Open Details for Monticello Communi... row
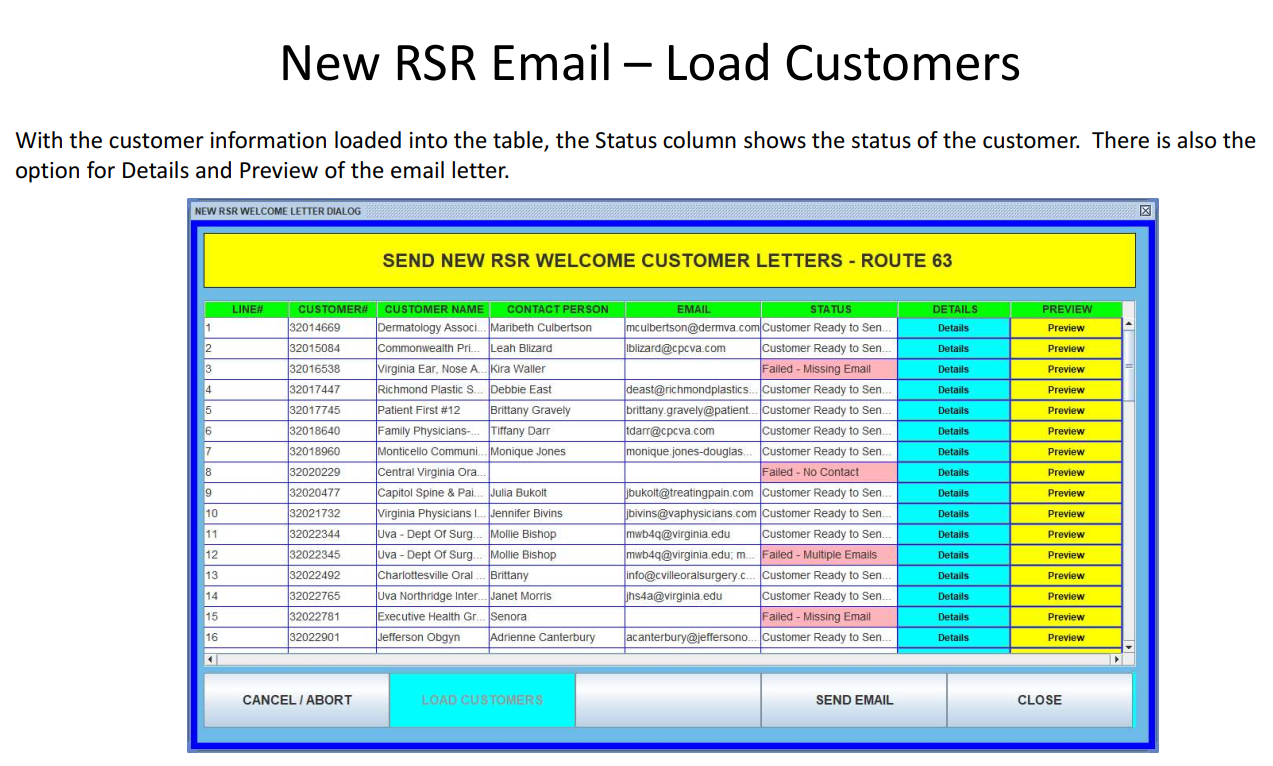The width and height of the screenshot is (1273, 766). pos(954,452)
